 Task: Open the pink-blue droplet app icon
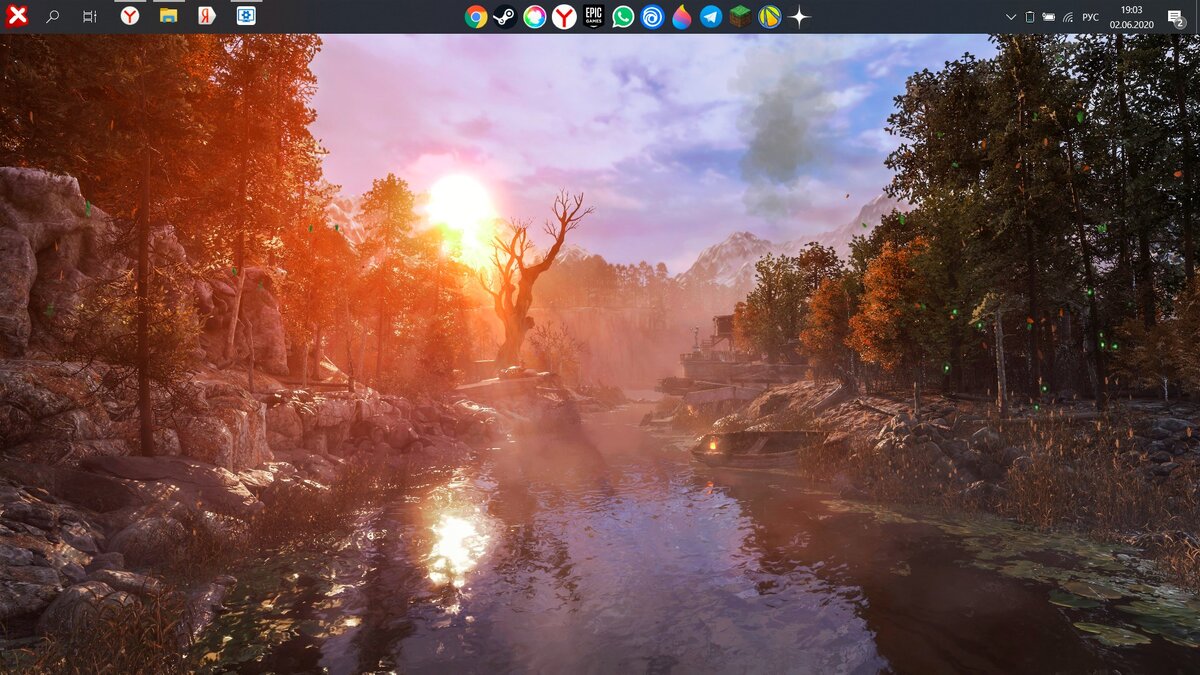click(682, 16)
